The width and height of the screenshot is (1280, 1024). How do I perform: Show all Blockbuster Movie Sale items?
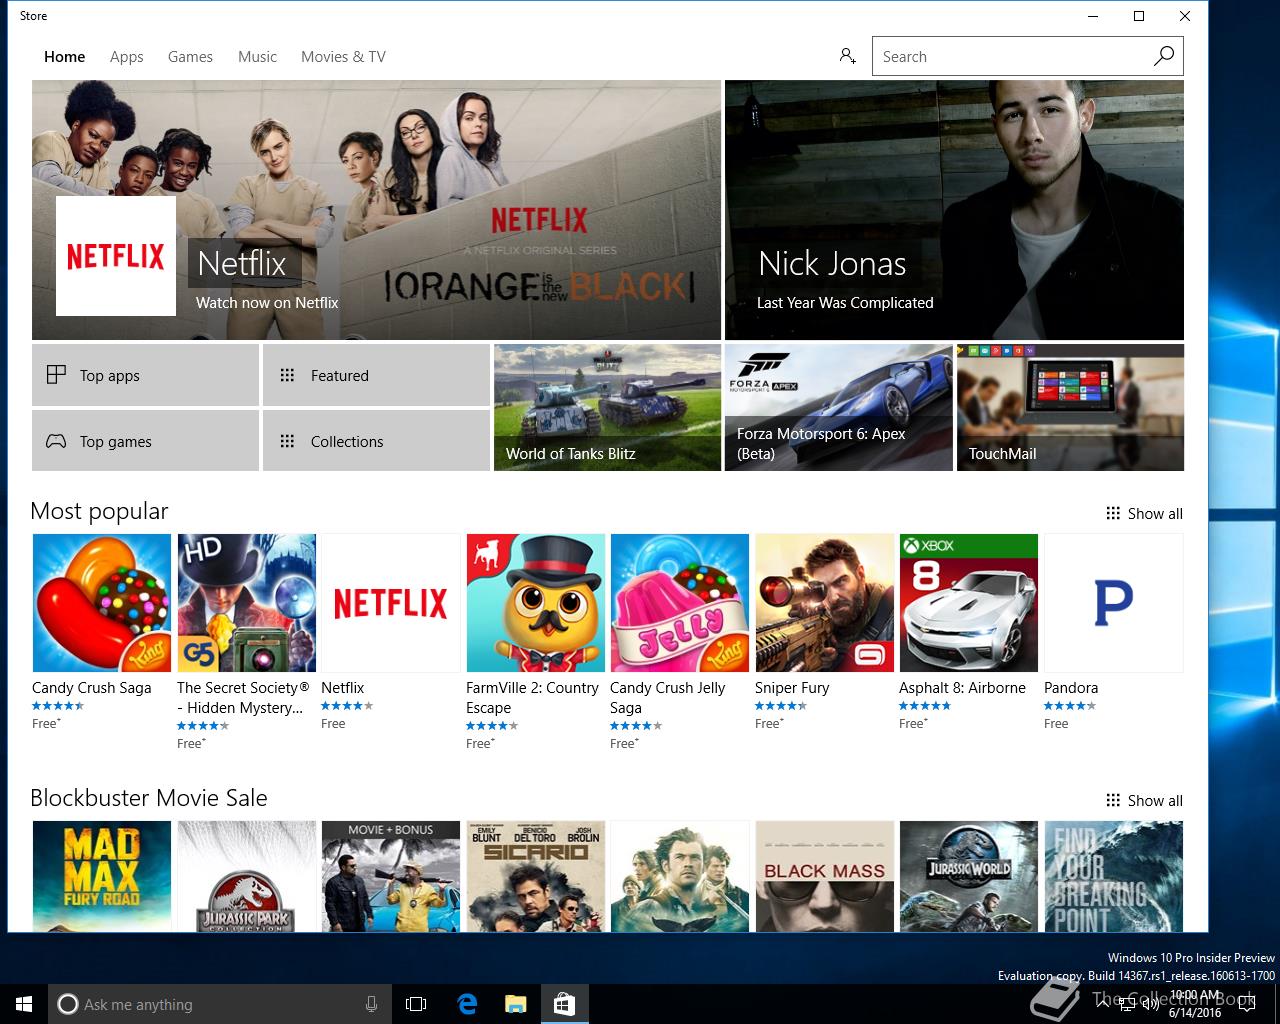[x=1144, y=800]
